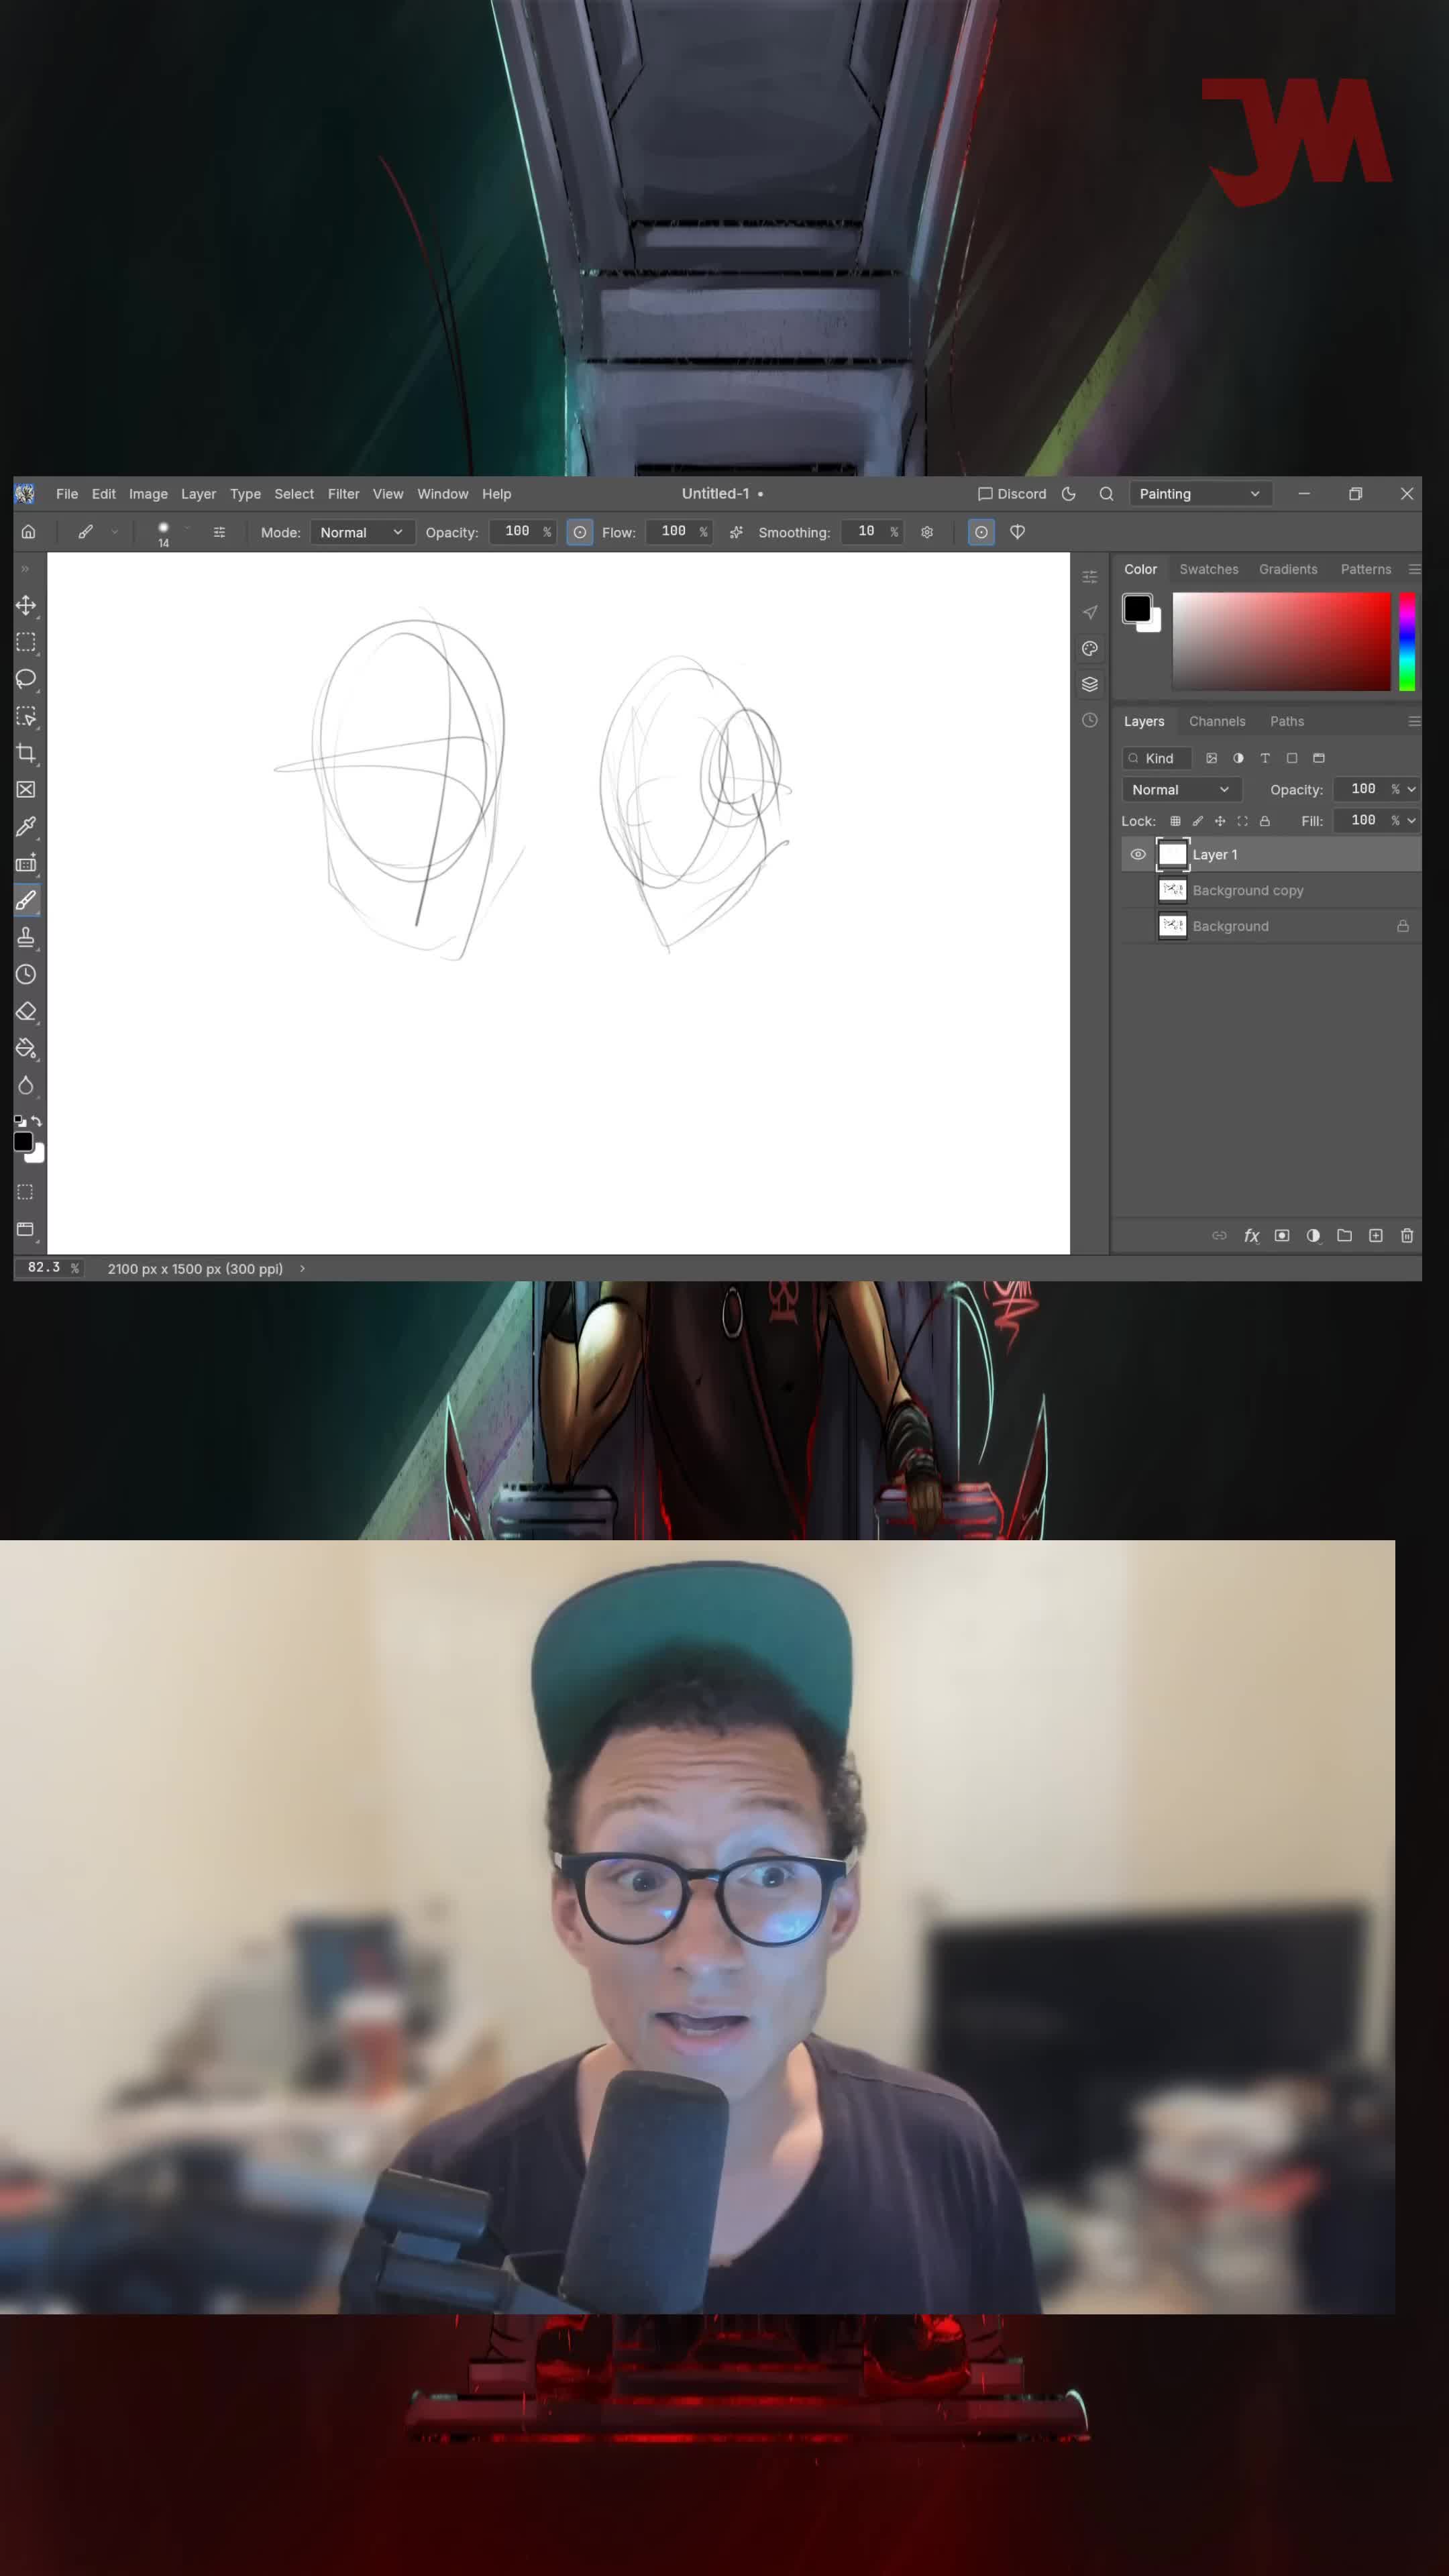
Task: Switch to the Channels tab
Action: click(1217, 721)
